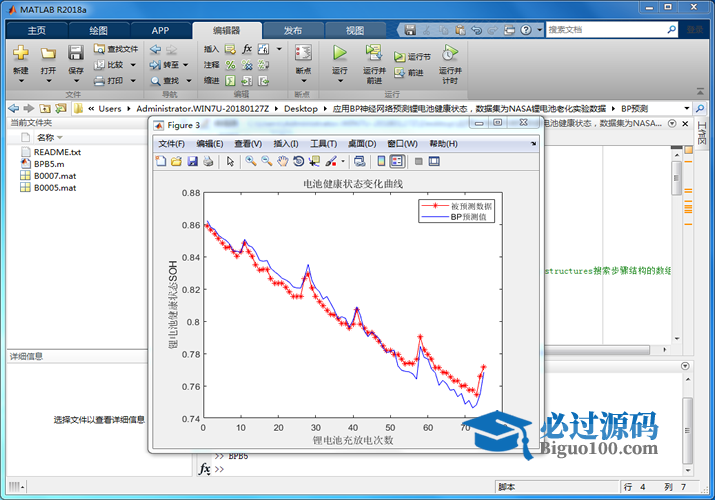
Task: Click the Find Files (查找文件) button
Action: tap(116, 48)
